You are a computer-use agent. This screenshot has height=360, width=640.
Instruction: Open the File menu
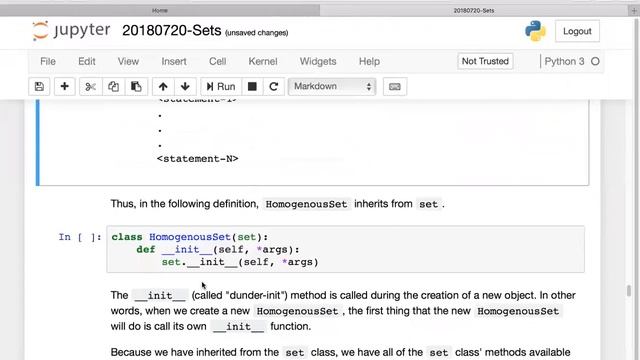[x=48, y=61]
